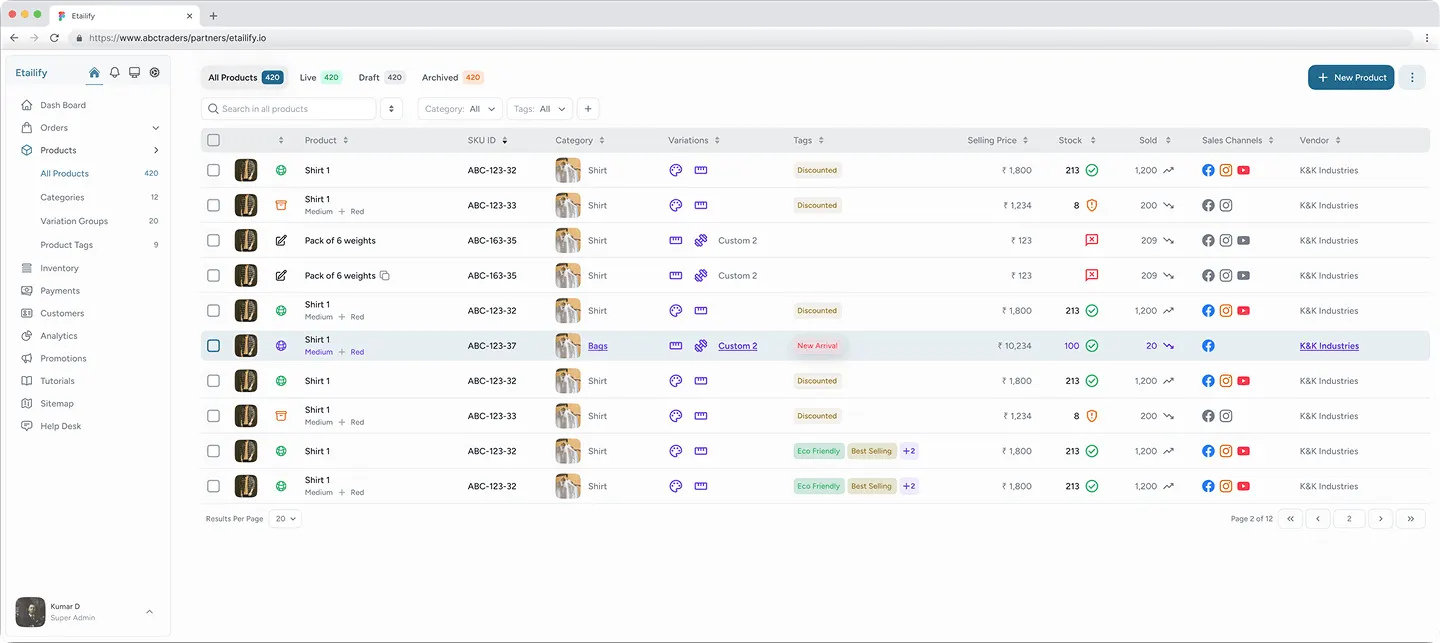Collapse the Products sidebar menu chevron
1440x643 pixels.
(155, 150)
